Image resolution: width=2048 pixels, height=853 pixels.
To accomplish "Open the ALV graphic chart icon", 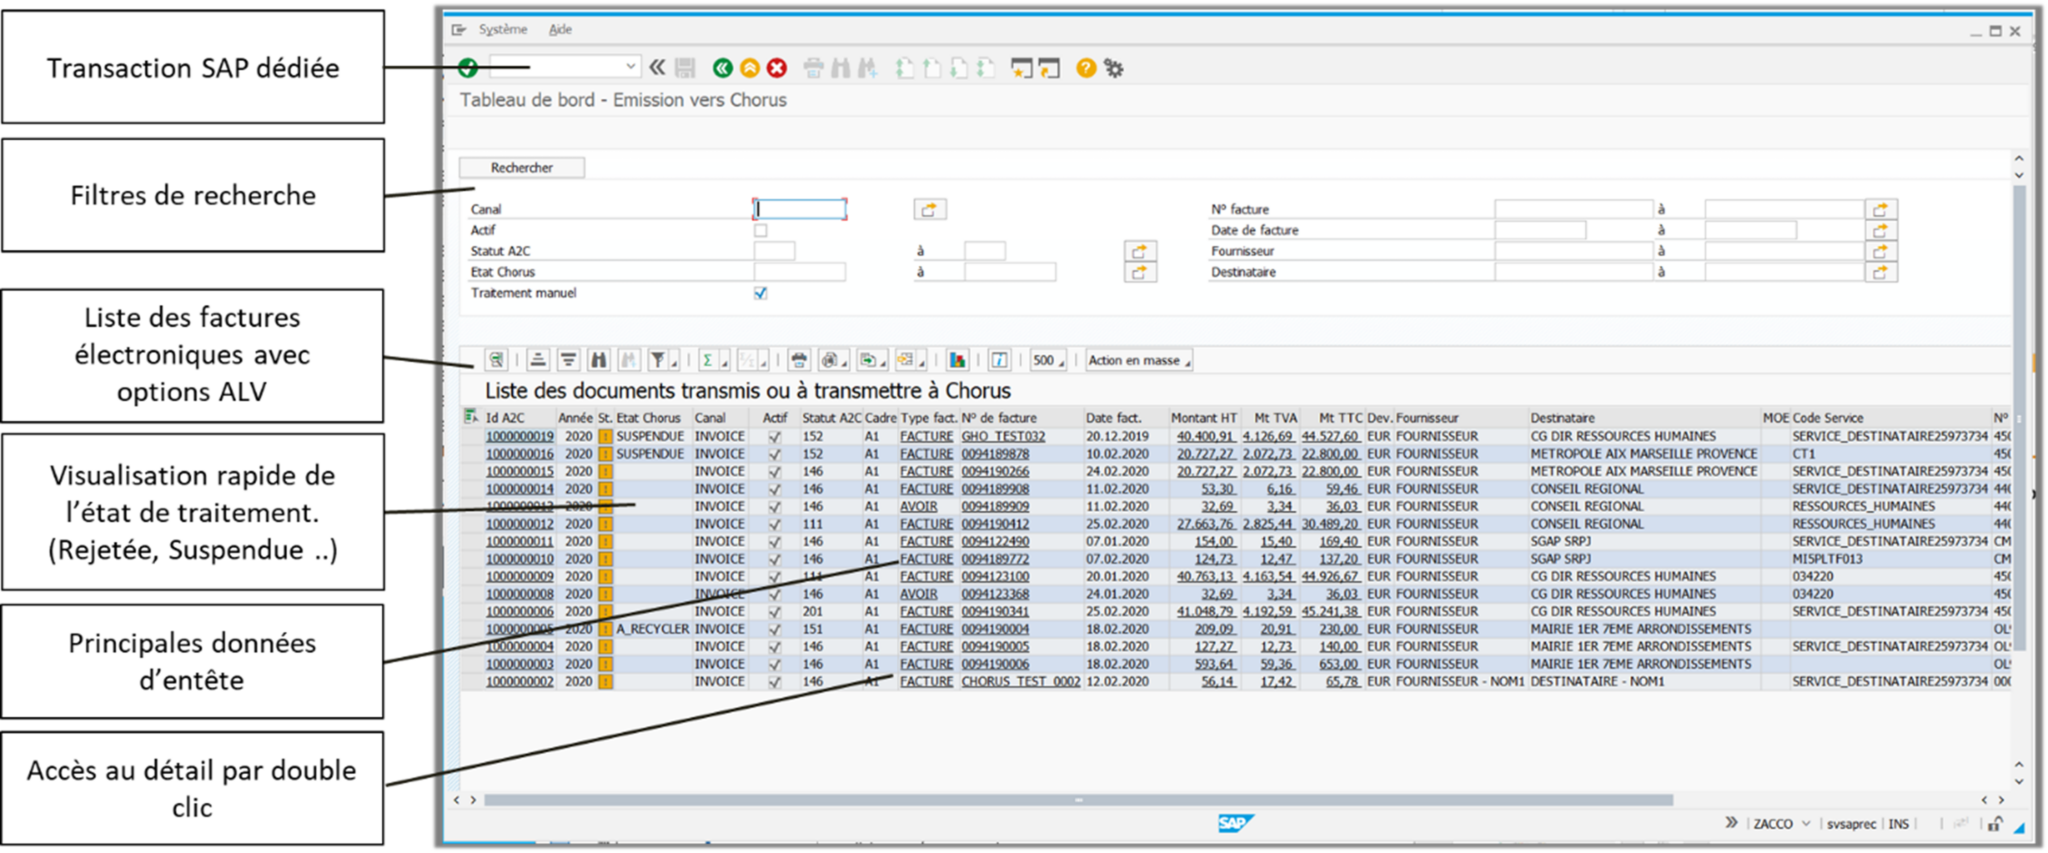I will click(x=957, y=360).
